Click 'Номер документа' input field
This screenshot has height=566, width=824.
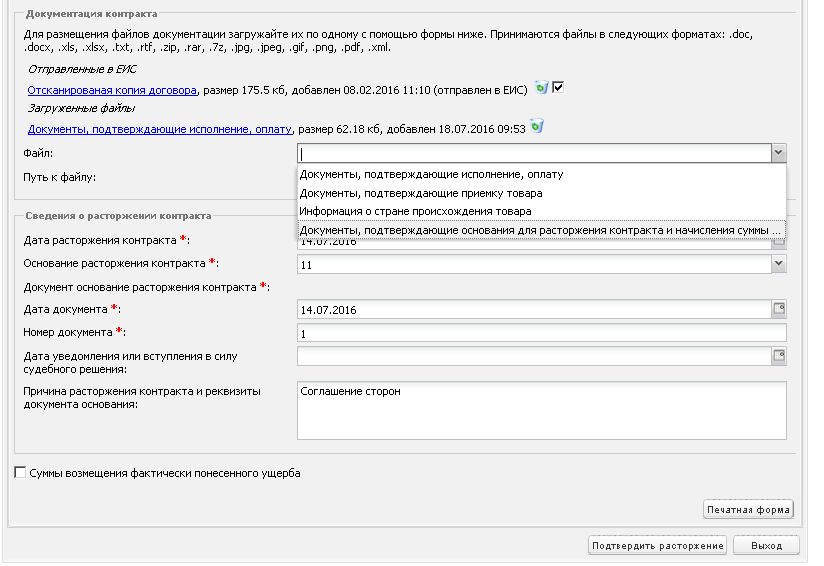point(542,333)
